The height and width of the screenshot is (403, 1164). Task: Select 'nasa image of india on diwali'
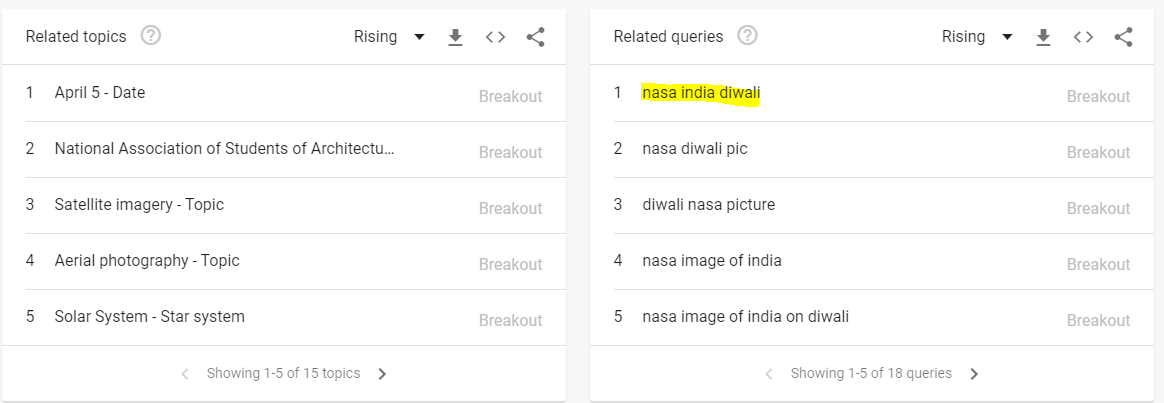coord(872,318)
